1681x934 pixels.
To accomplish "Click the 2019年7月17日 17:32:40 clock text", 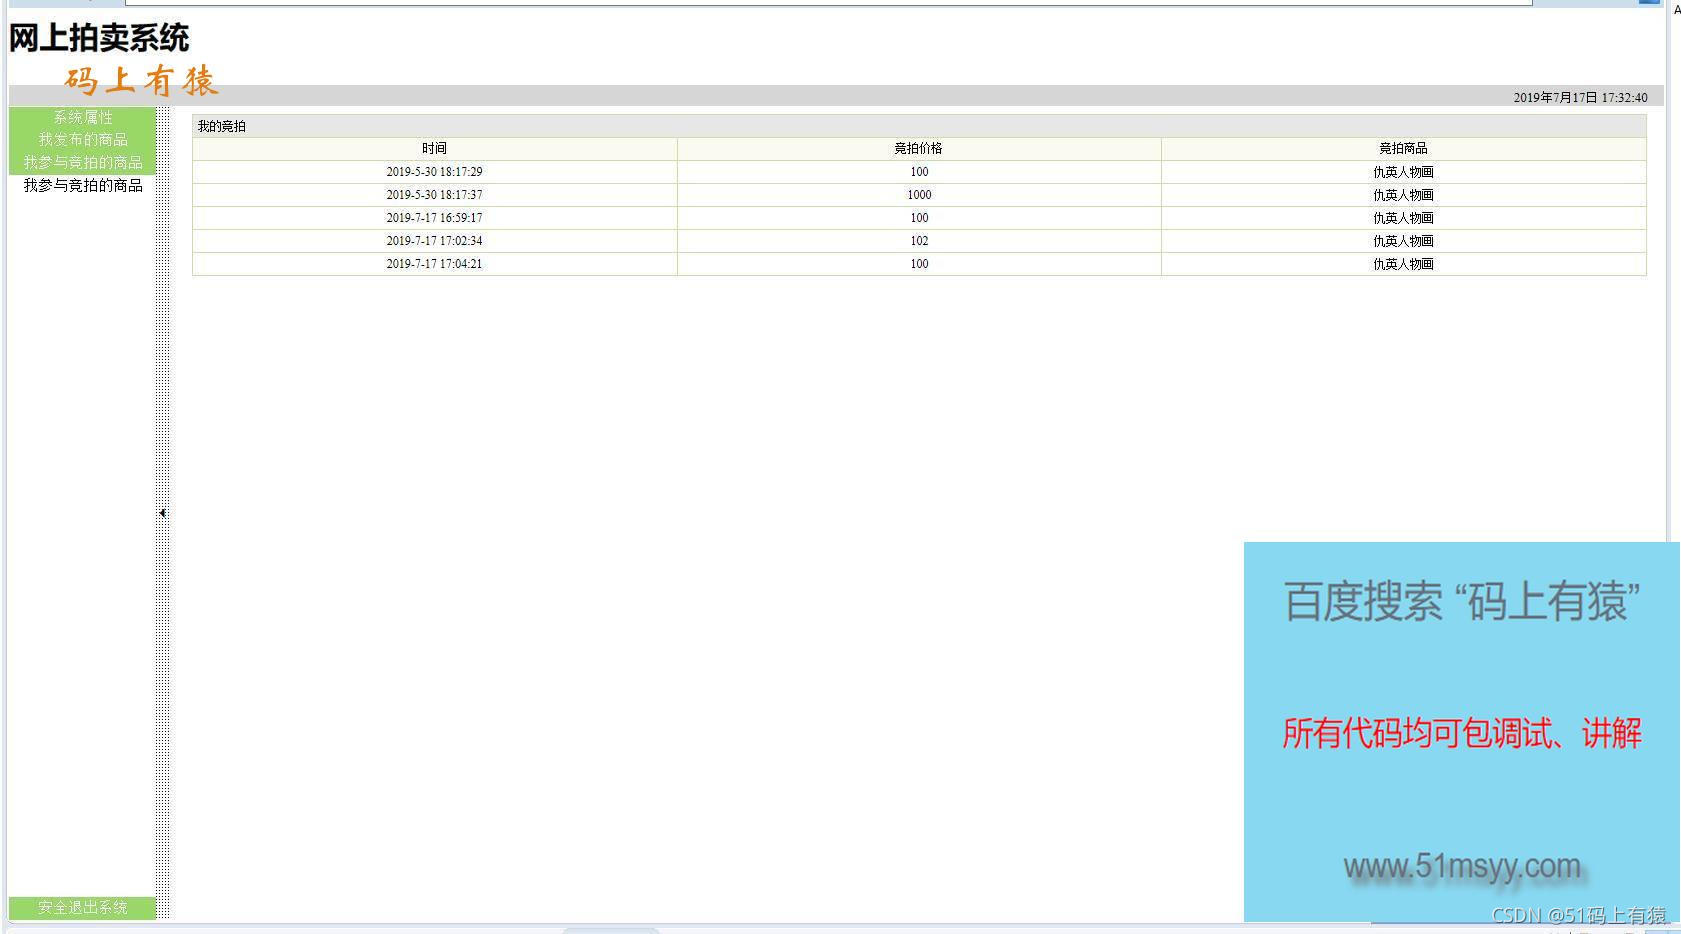I will tap(1580, 97).
